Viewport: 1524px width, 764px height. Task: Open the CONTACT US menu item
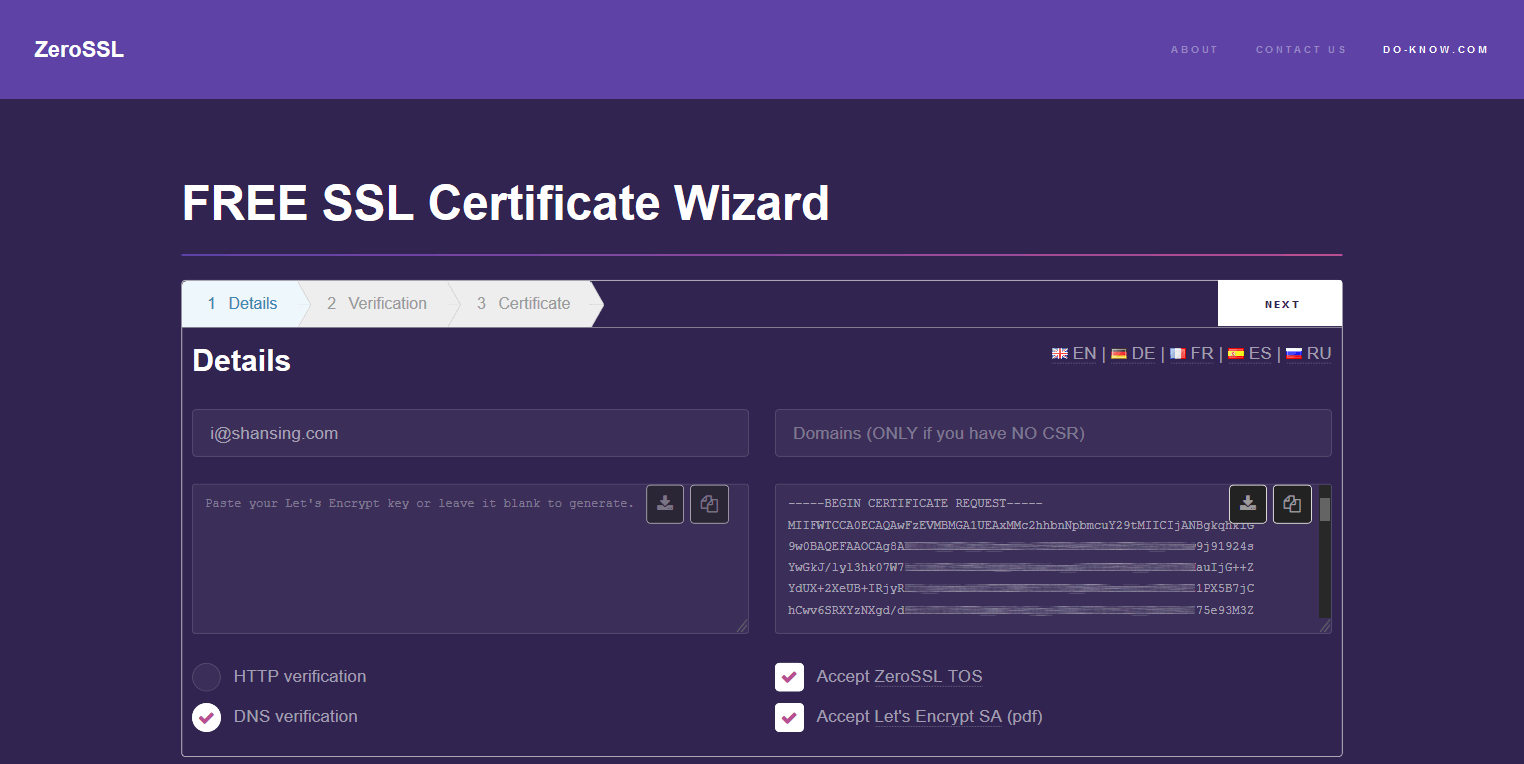point(1301,50)
